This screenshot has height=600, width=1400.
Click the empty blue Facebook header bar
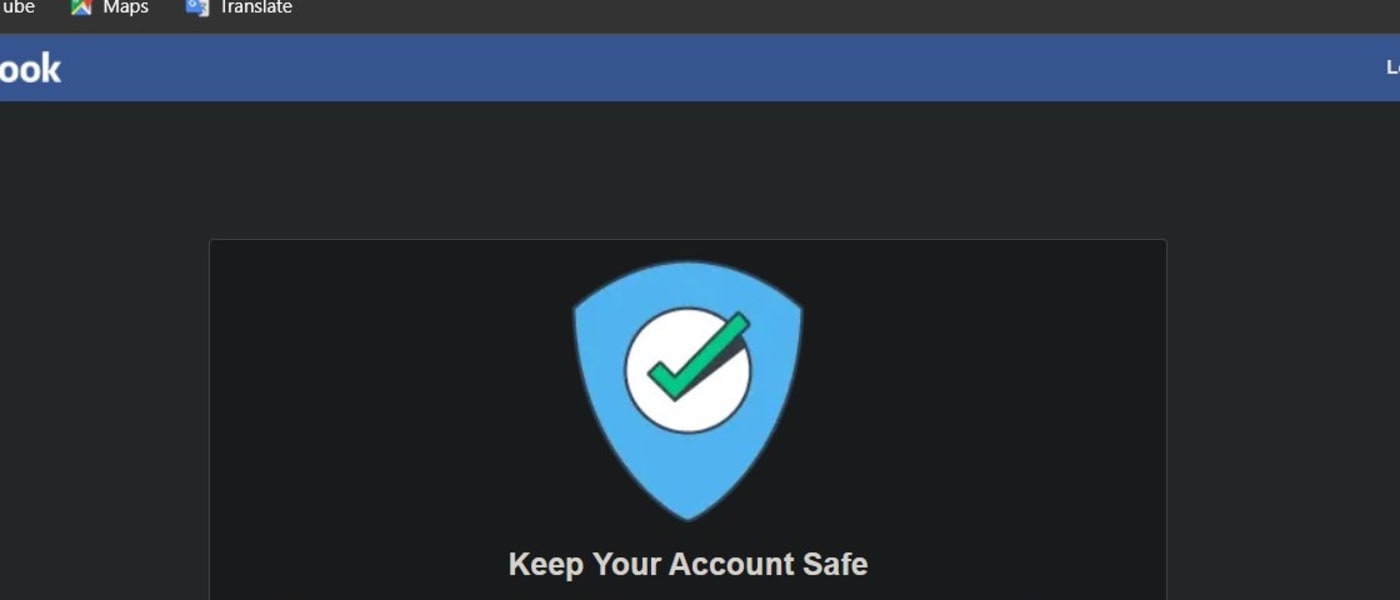[x=700, y=68]
